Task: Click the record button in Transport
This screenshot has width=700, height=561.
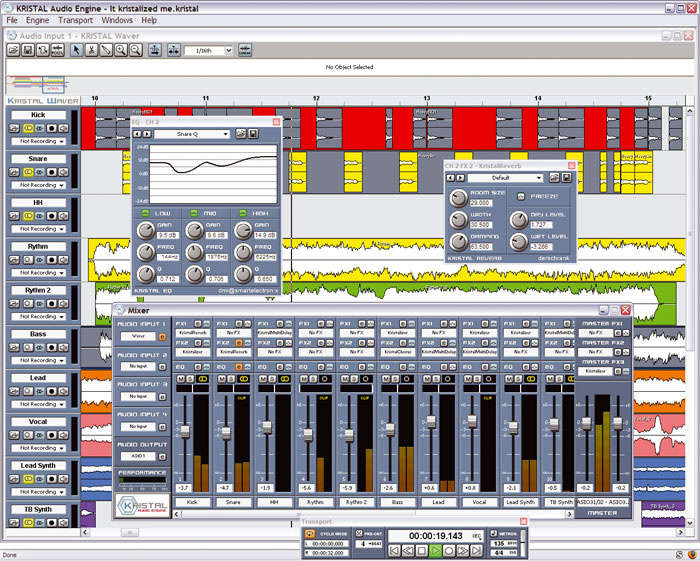Action: 449,550
